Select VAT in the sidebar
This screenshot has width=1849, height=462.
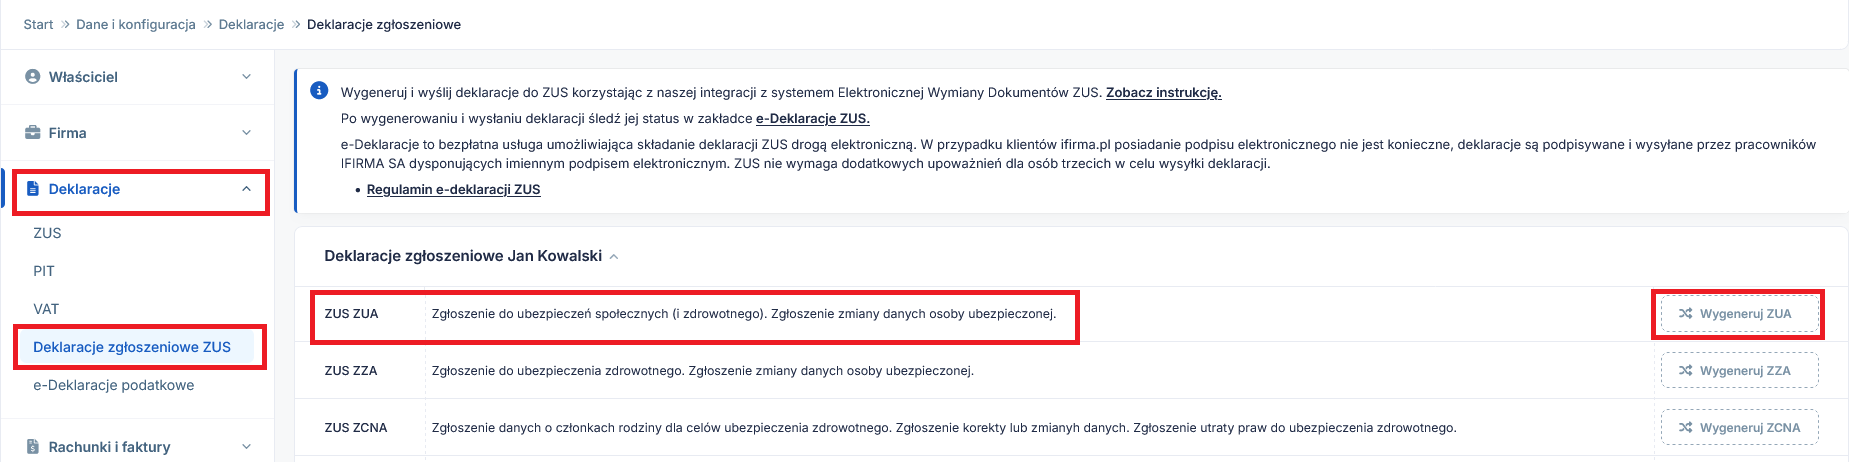point(46,309)
